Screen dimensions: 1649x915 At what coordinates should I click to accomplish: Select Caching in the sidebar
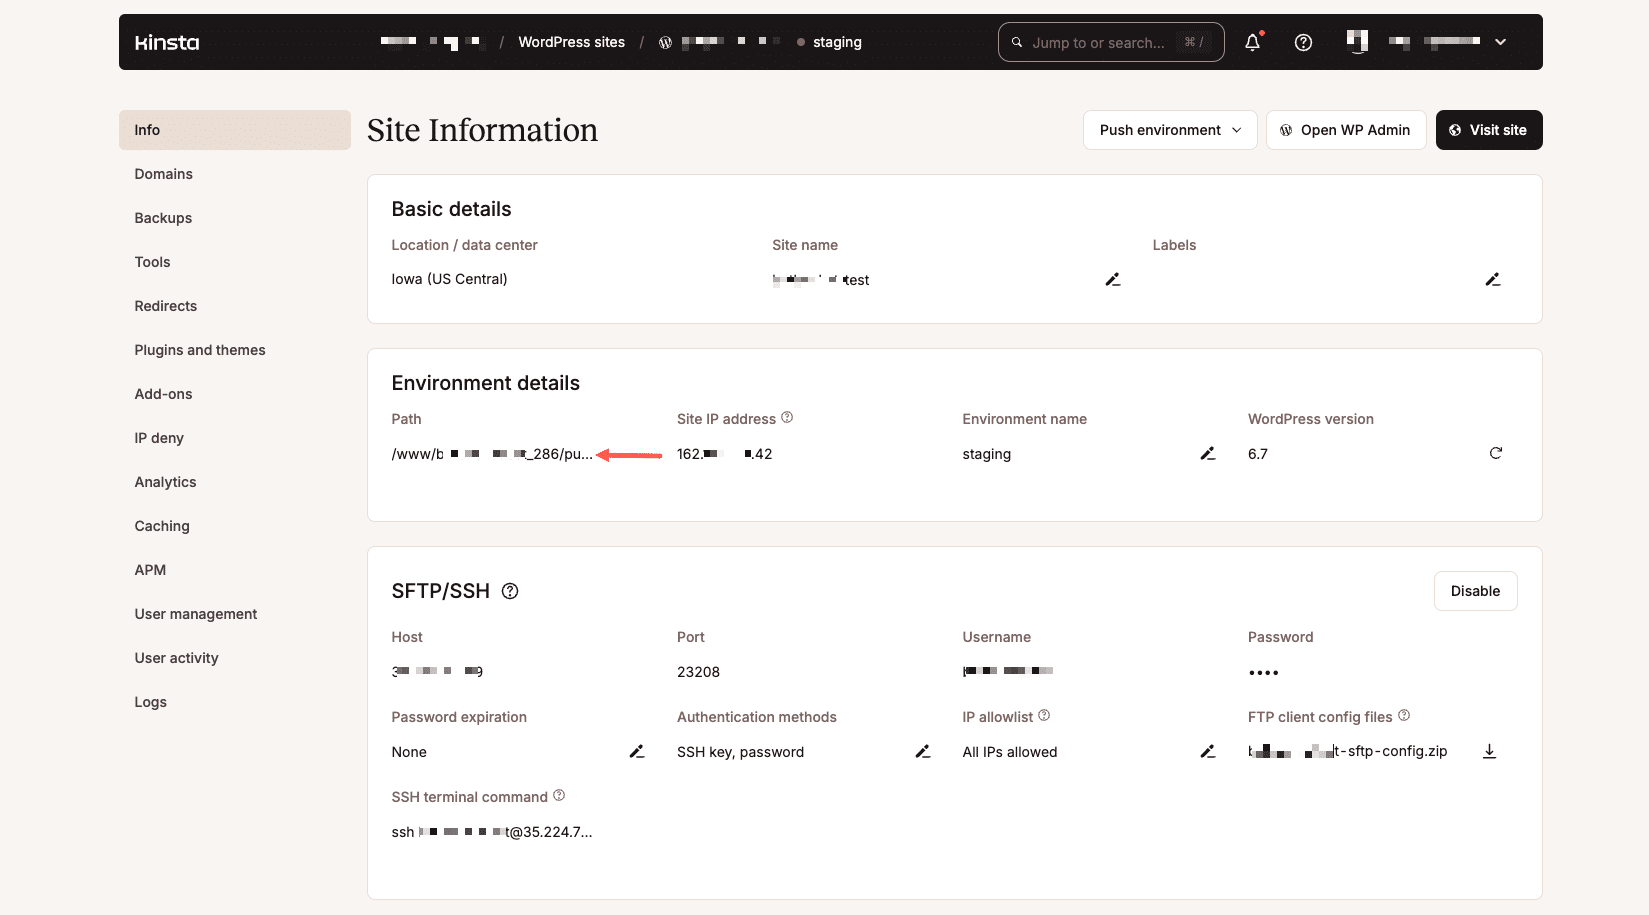162,526
